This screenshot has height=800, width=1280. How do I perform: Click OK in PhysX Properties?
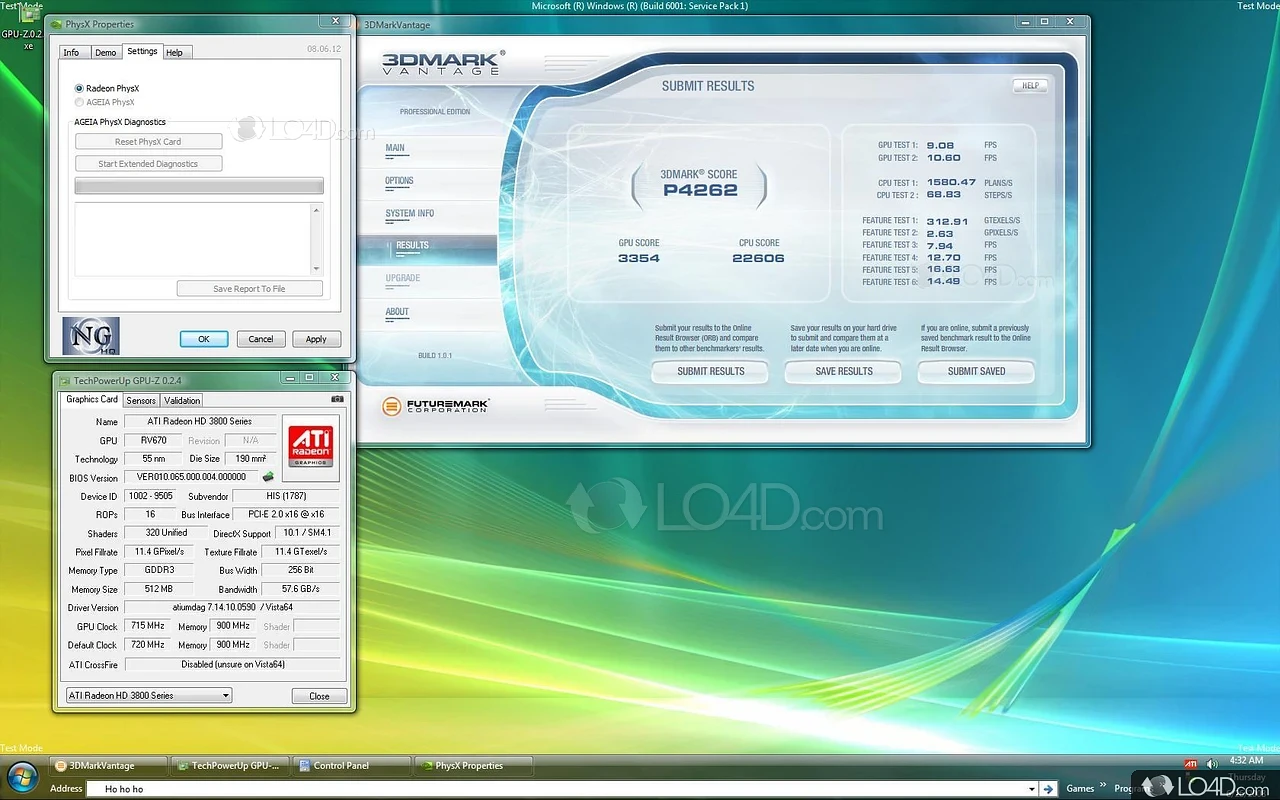pos(204,339)
